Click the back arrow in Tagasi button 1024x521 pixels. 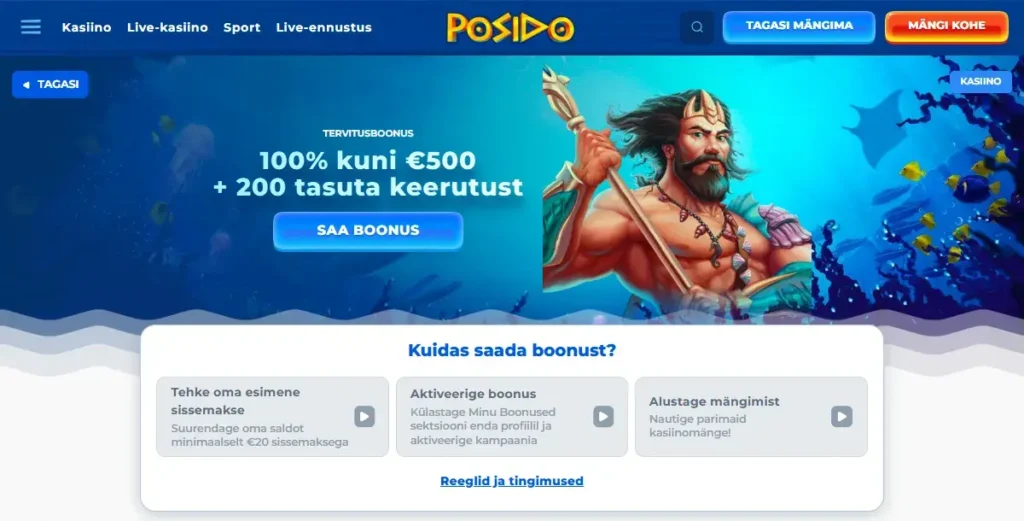[x=26, y=85]
